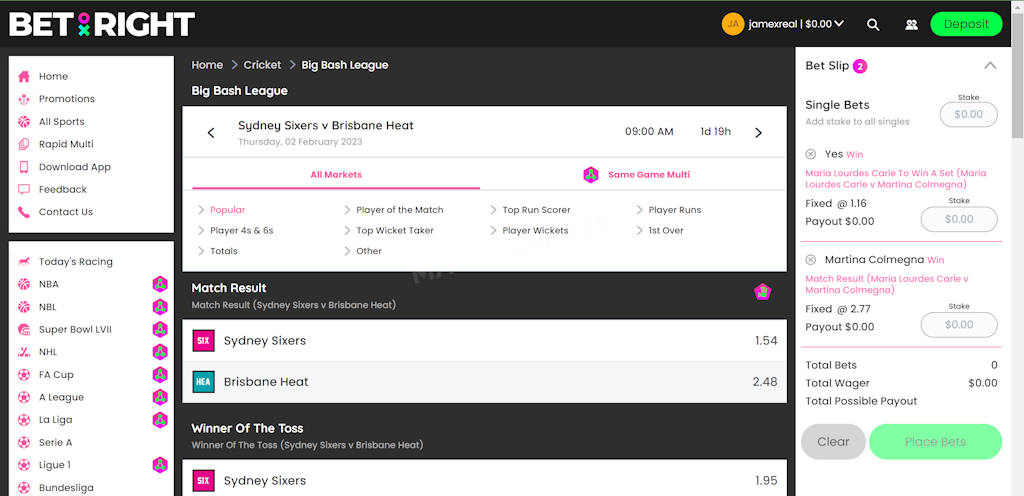This screenshot has height=496, width=1024.
Task: Click the Home breadcrumb link
Action: [x=207, y=65]
